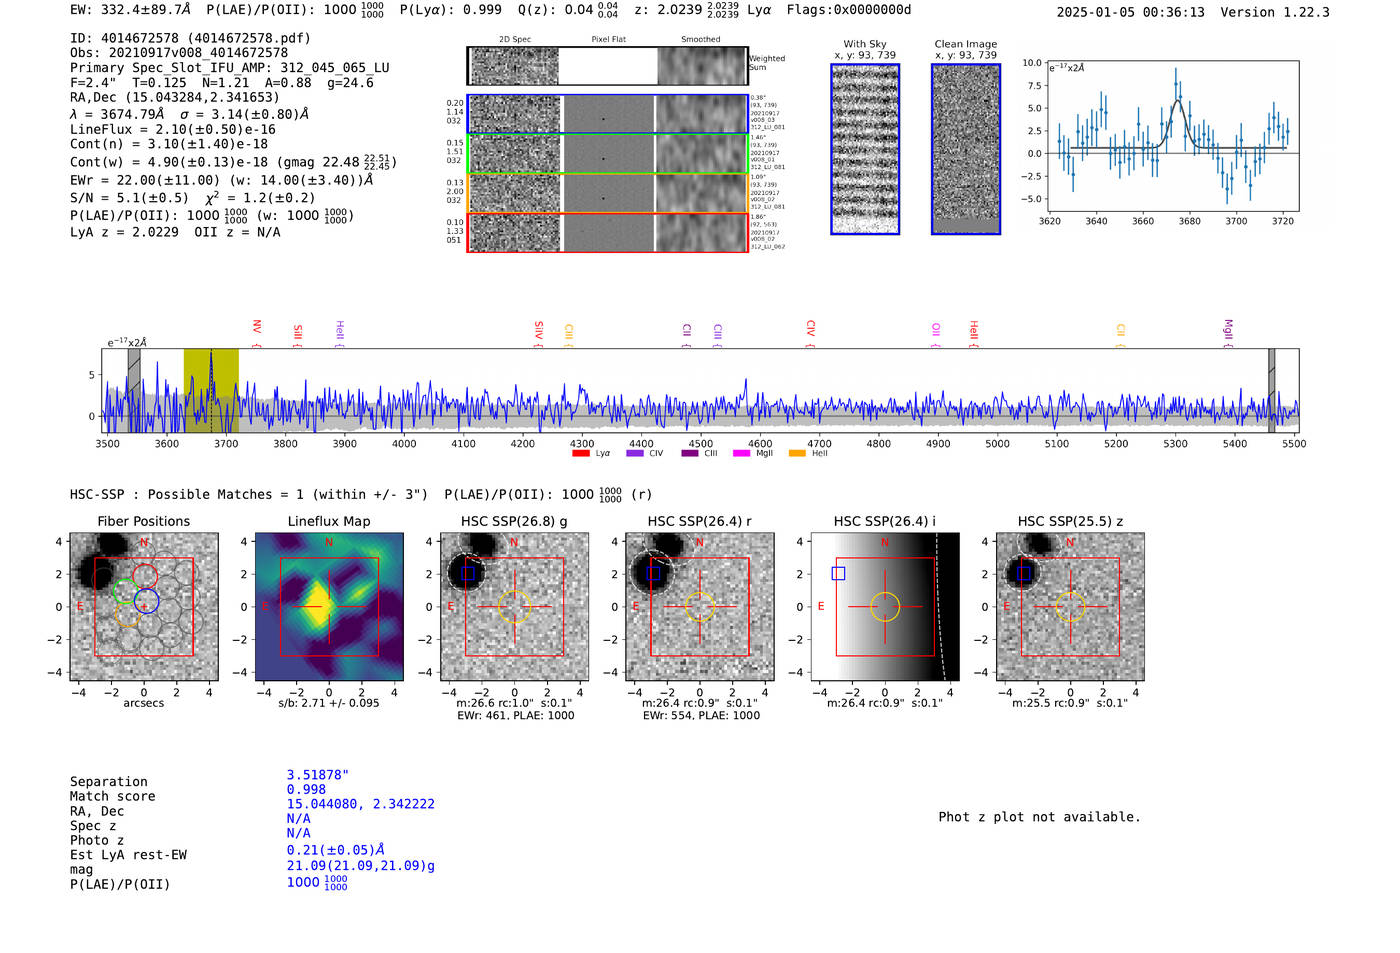
Task: Click the Gaussian emission line fit plot
Action: 1173,136
